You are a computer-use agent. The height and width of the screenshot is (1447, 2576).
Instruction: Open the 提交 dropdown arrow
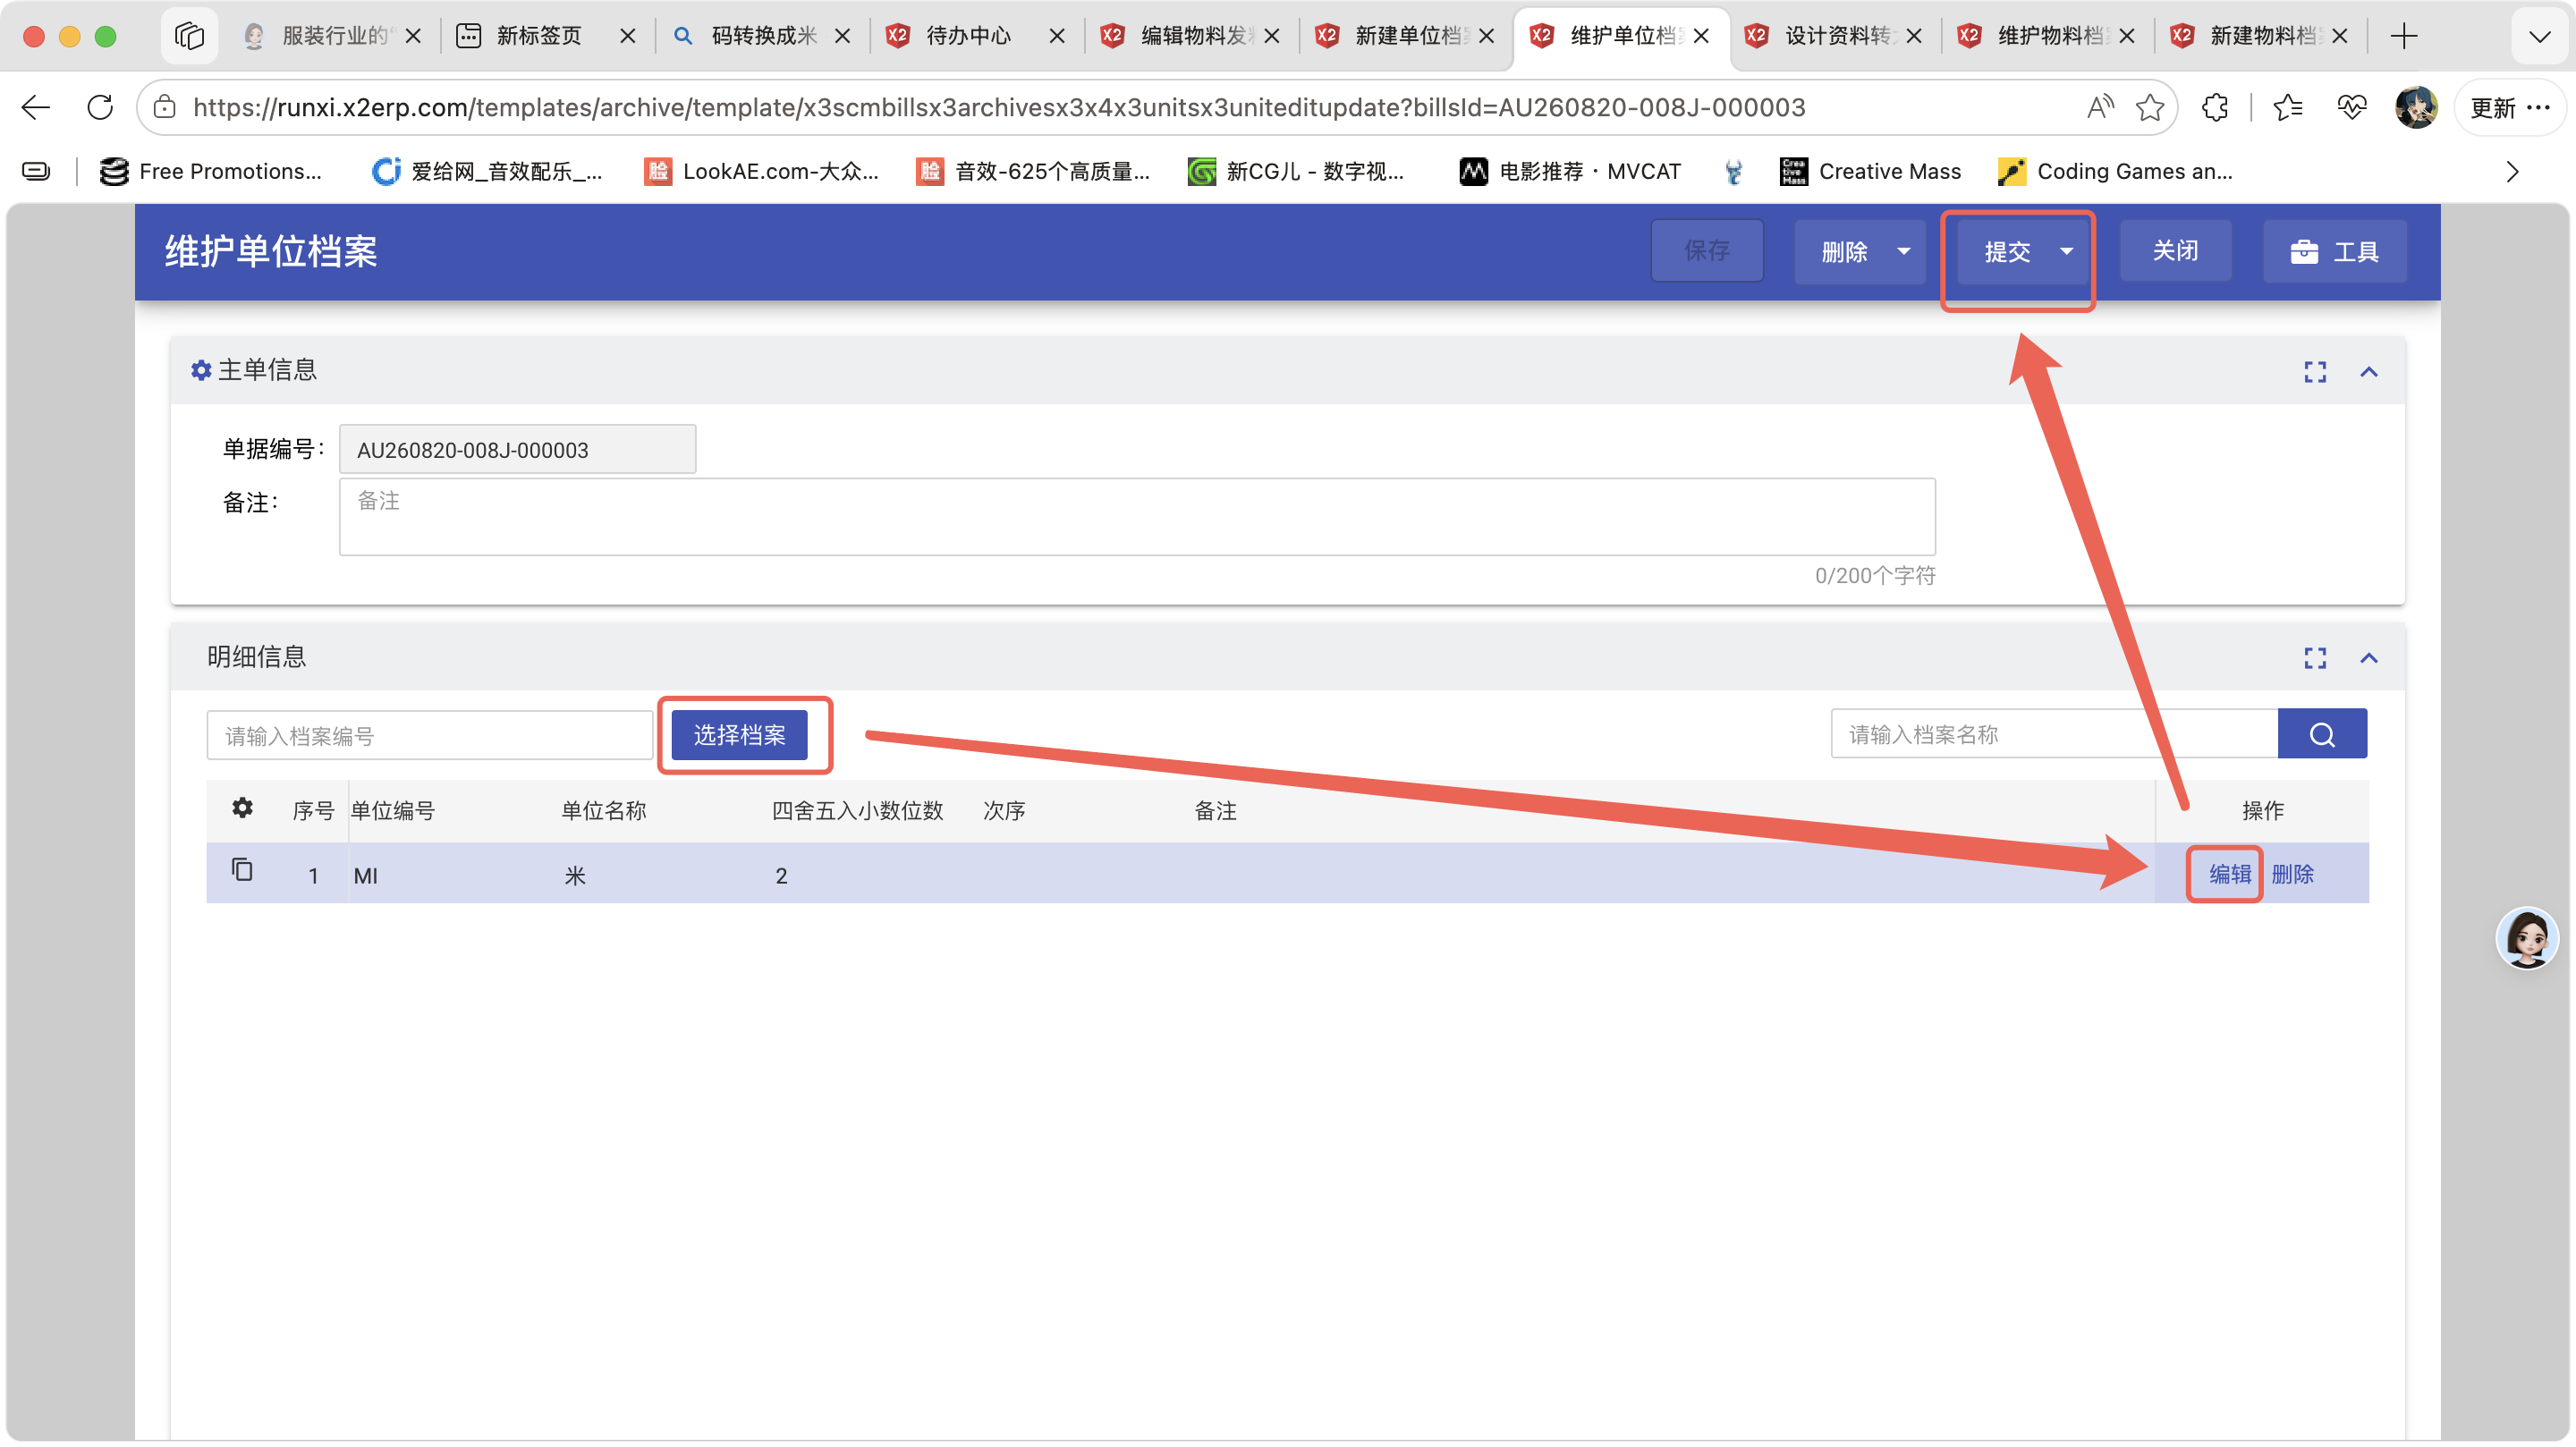2067,251
